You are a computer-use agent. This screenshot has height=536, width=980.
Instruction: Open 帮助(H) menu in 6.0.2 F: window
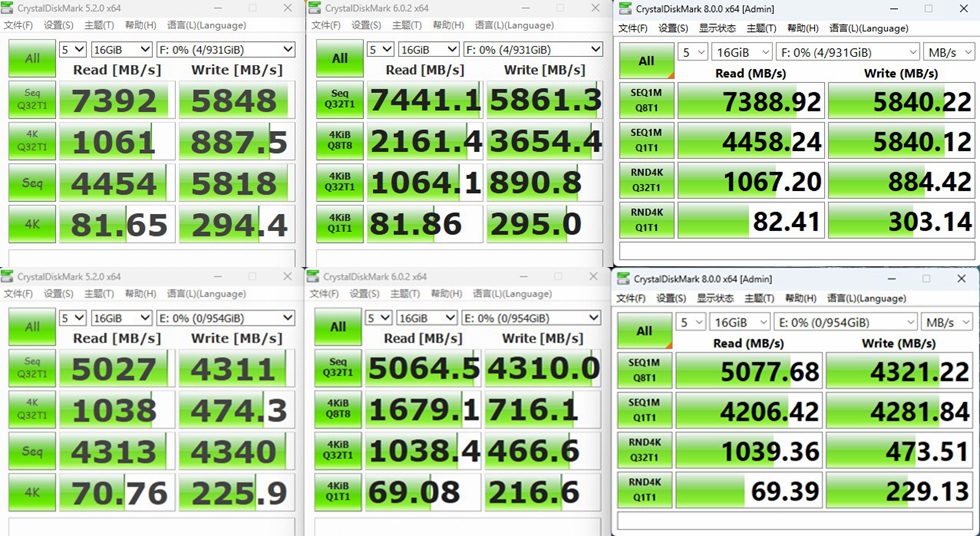pyautogui.click(x=448, y=26)
